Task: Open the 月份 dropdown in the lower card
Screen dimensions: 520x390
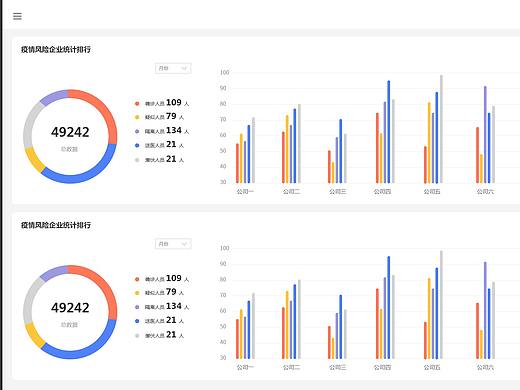Action: (x=173, y=244)
